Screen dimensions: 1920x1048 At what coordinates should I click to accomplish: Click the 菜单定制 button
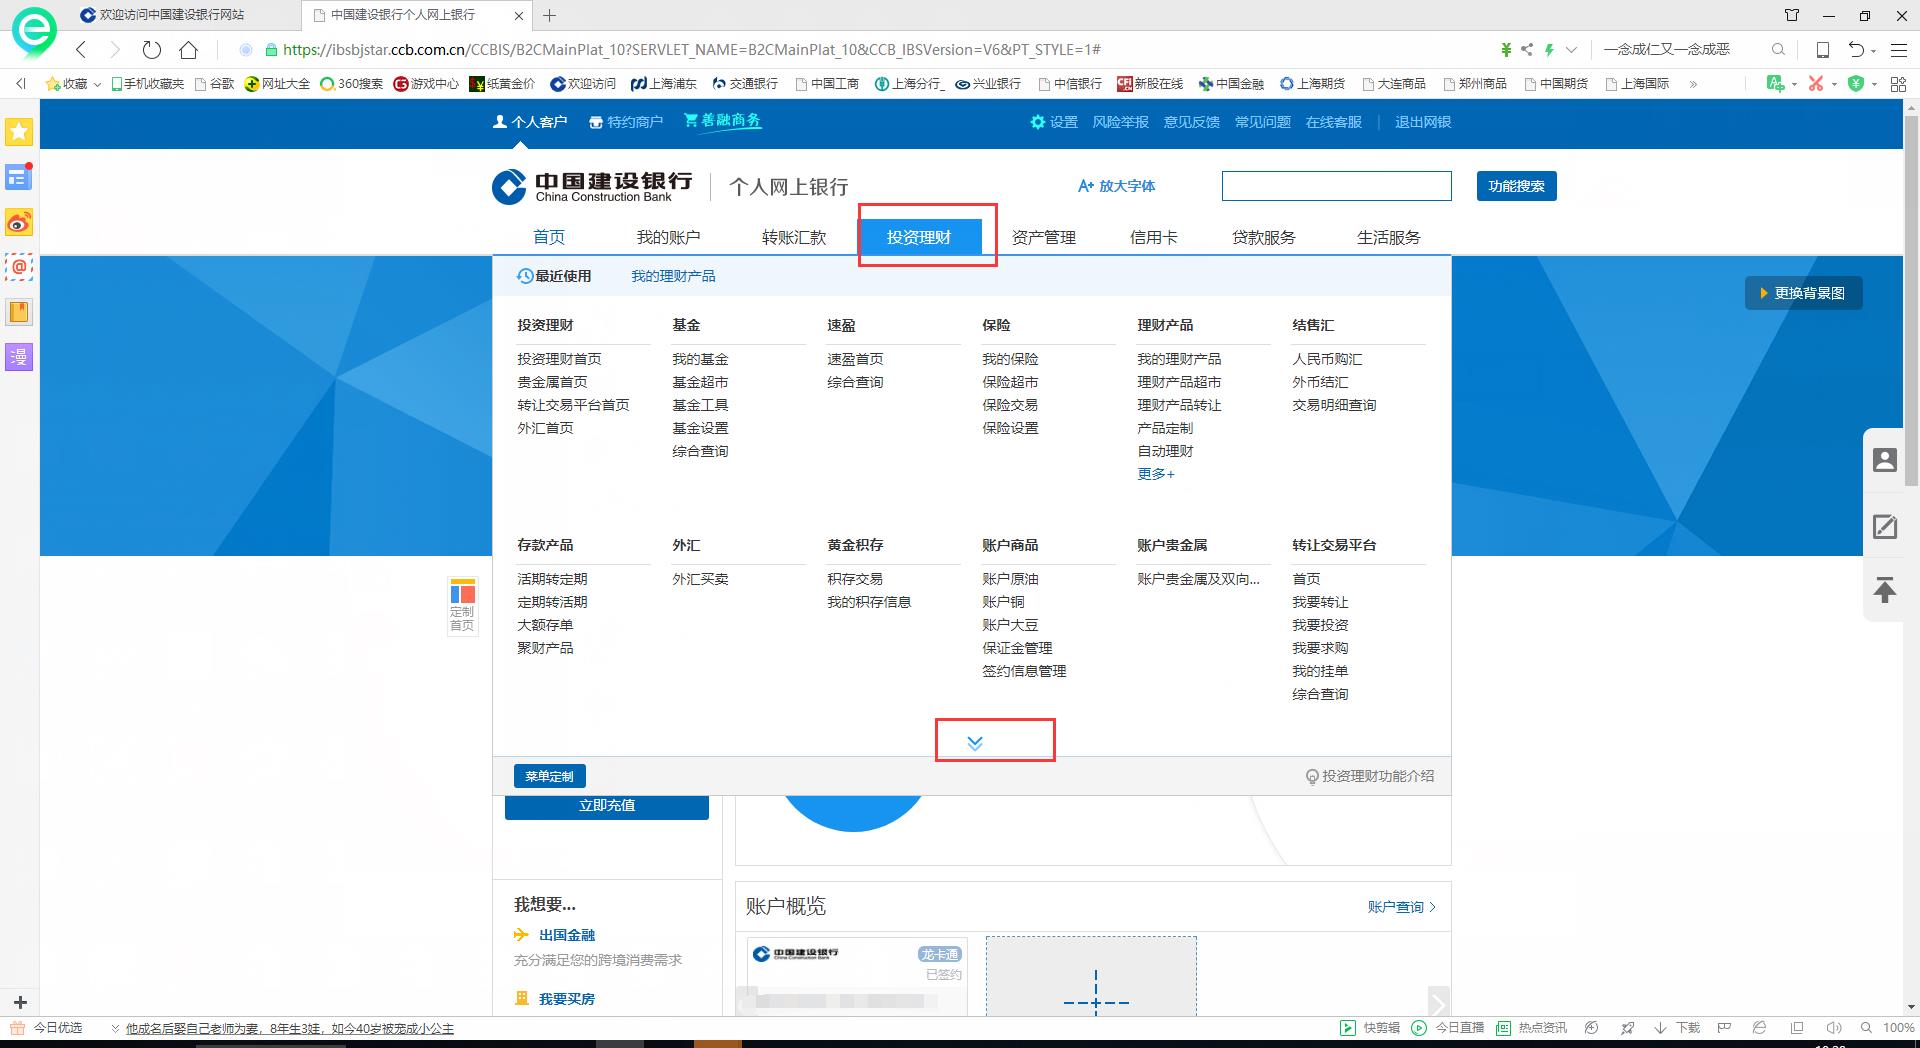pos(550,776)
